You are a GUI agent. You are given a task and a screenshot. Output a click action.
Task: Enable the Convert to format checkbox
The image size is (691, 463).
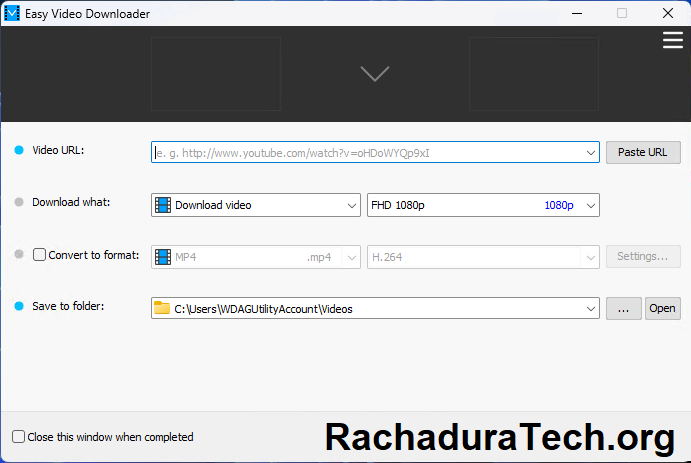click(39, 255)
